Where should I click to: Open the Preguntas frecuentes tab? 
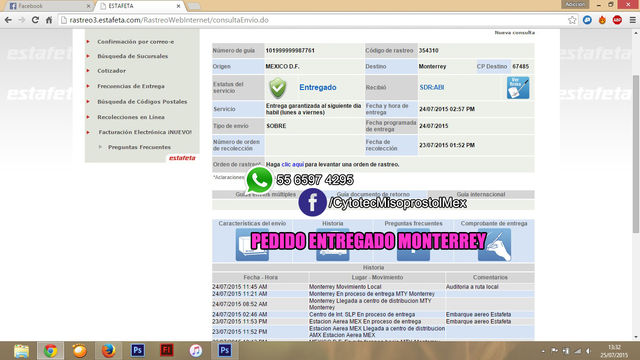[x=413, y=224]
